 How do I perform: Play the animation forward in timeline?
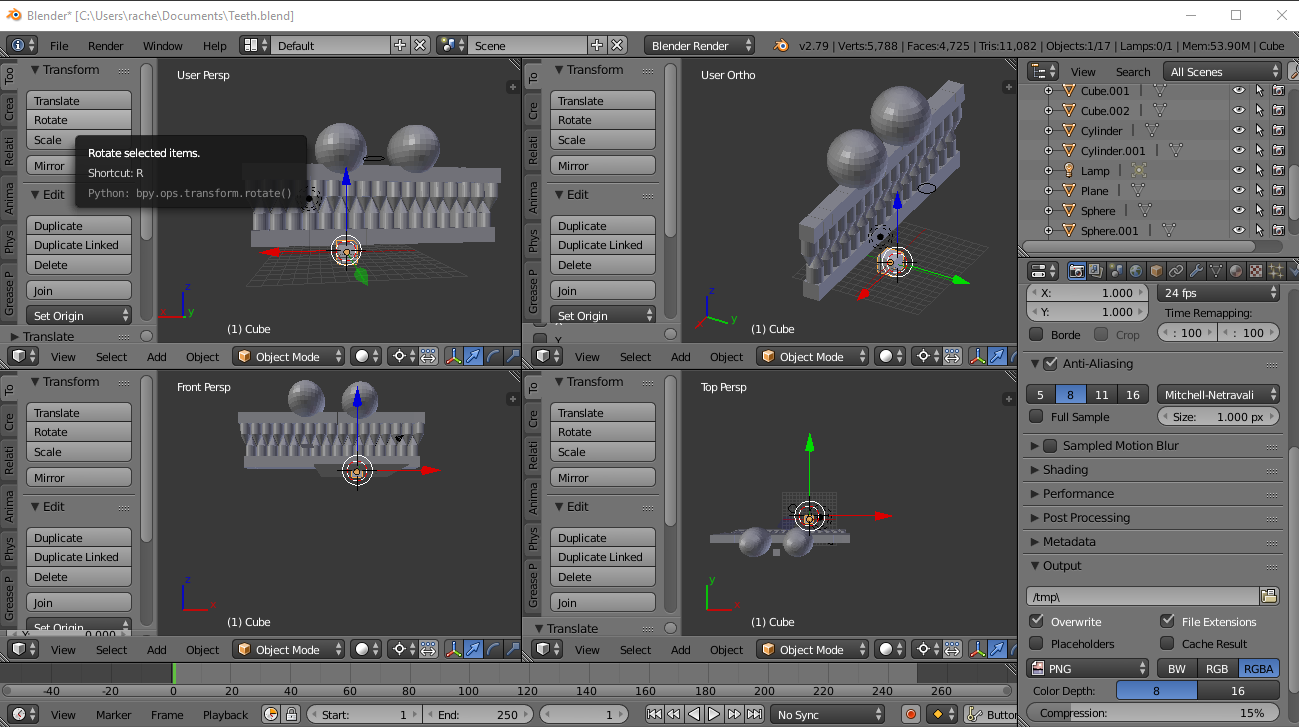(714, 714)
